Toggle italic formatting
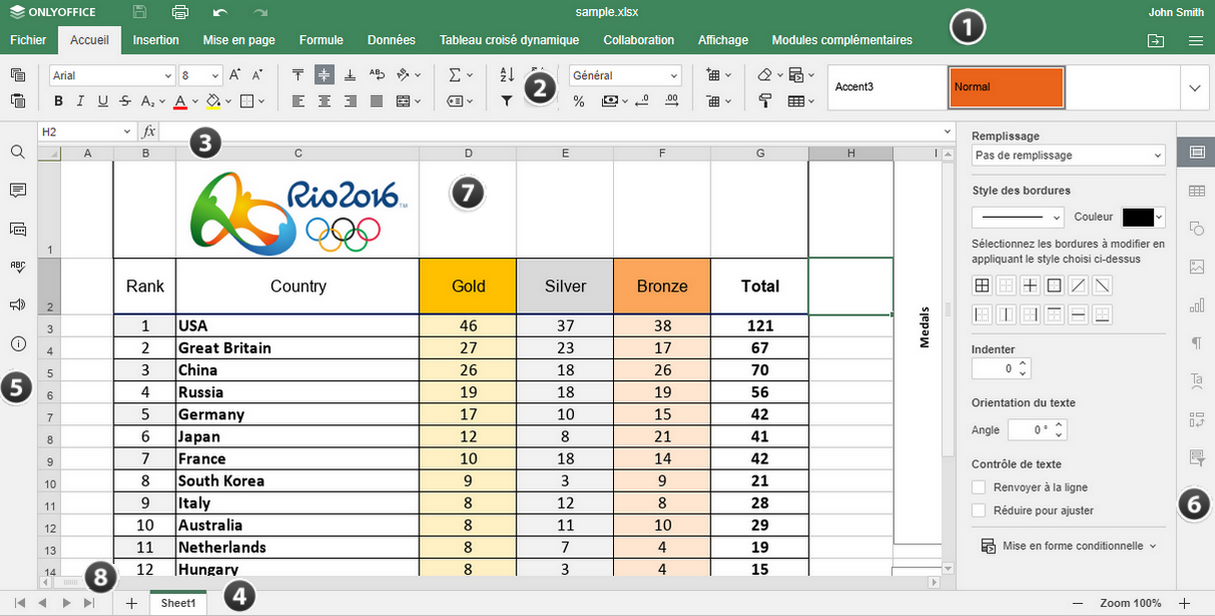 click(x=80, y=101)
